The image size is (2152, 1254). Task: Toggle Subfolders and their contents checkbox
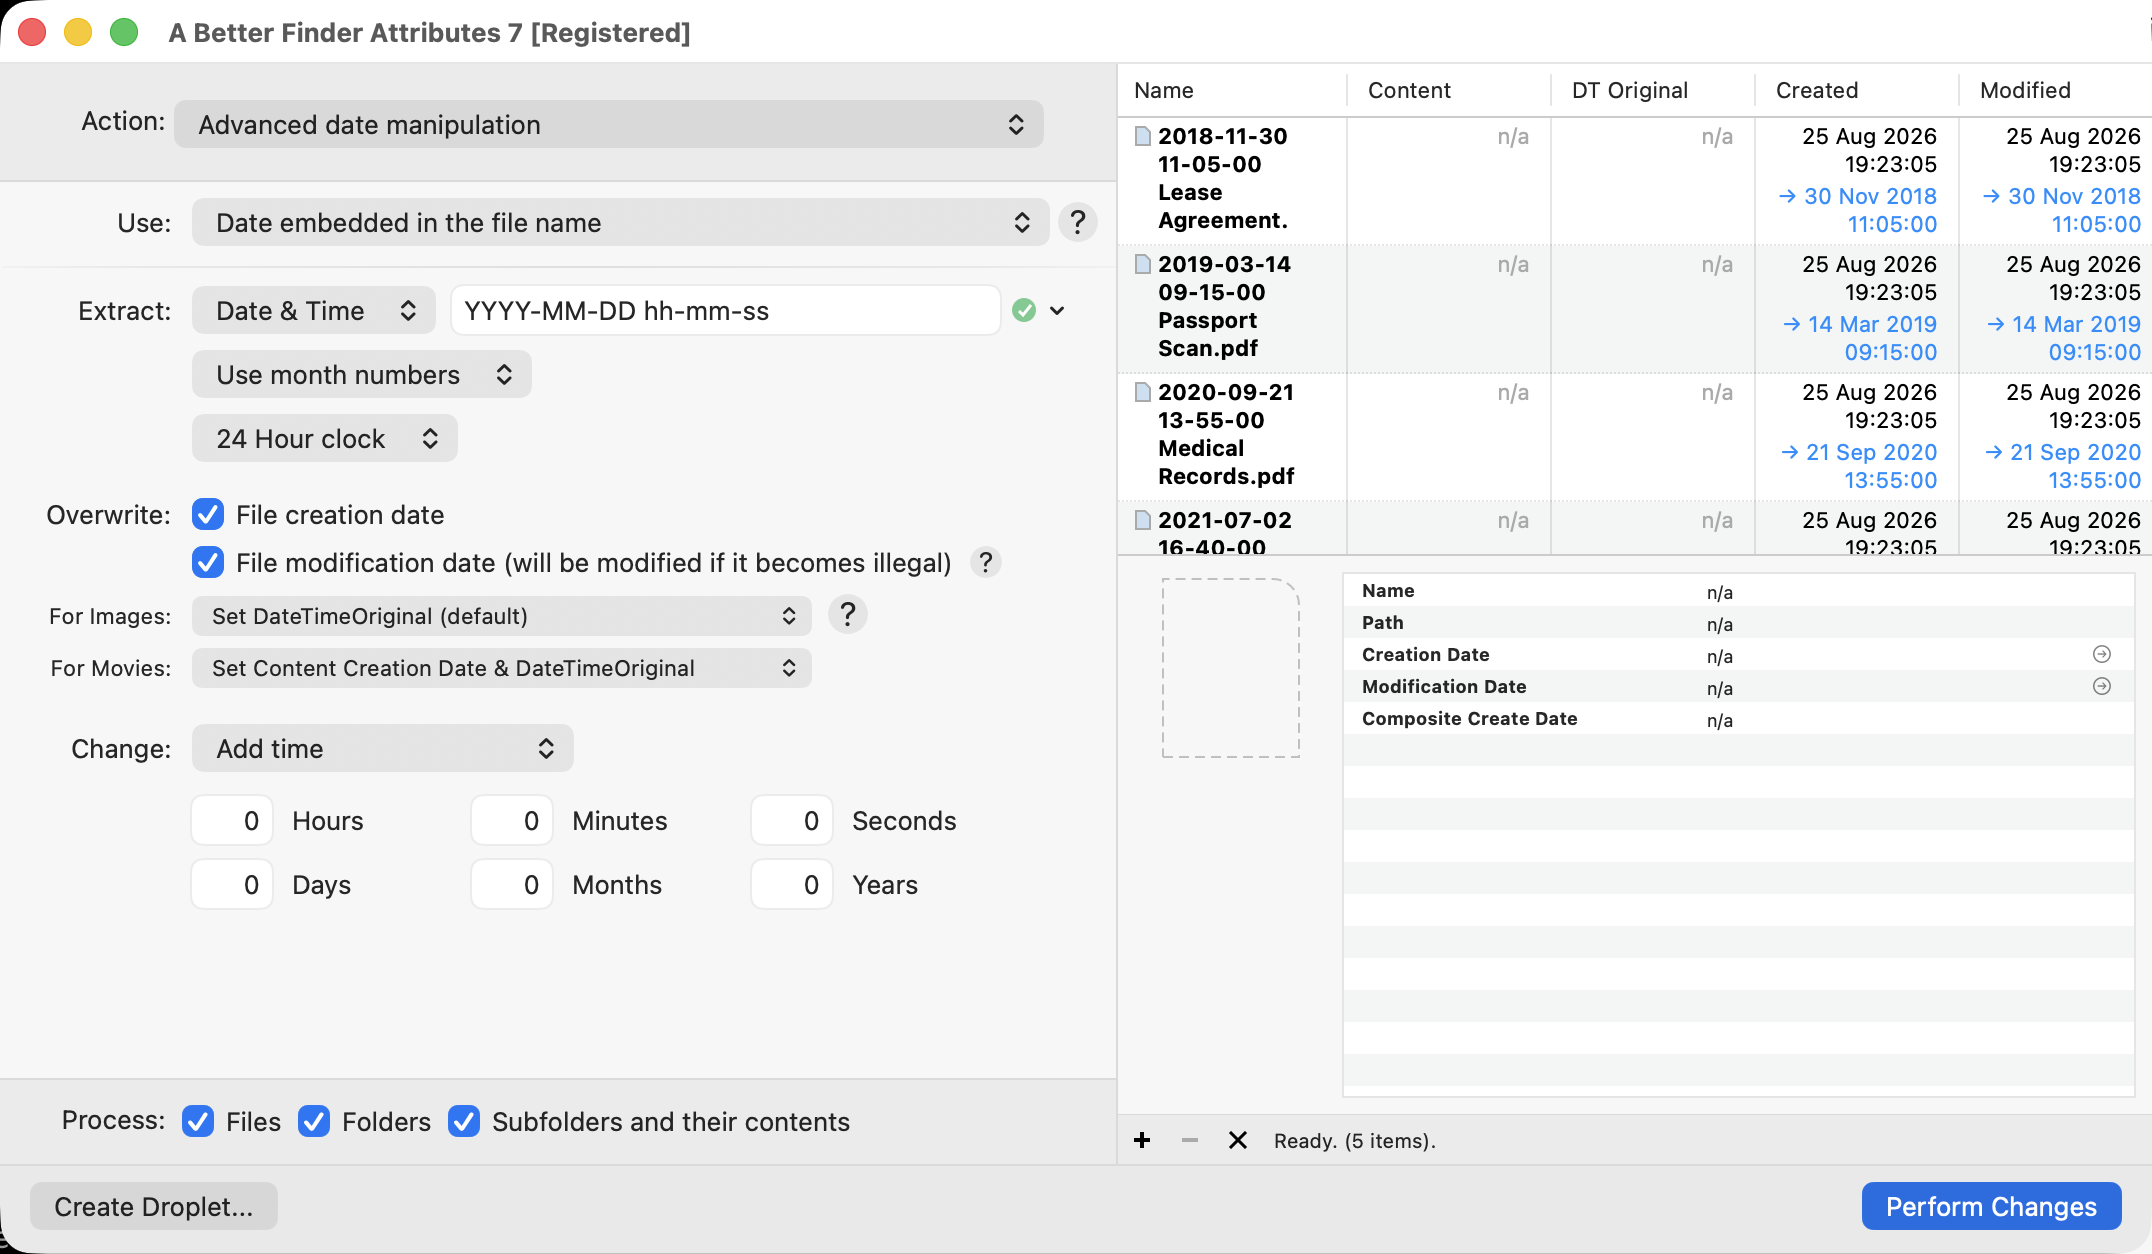tap(464, 1122)
